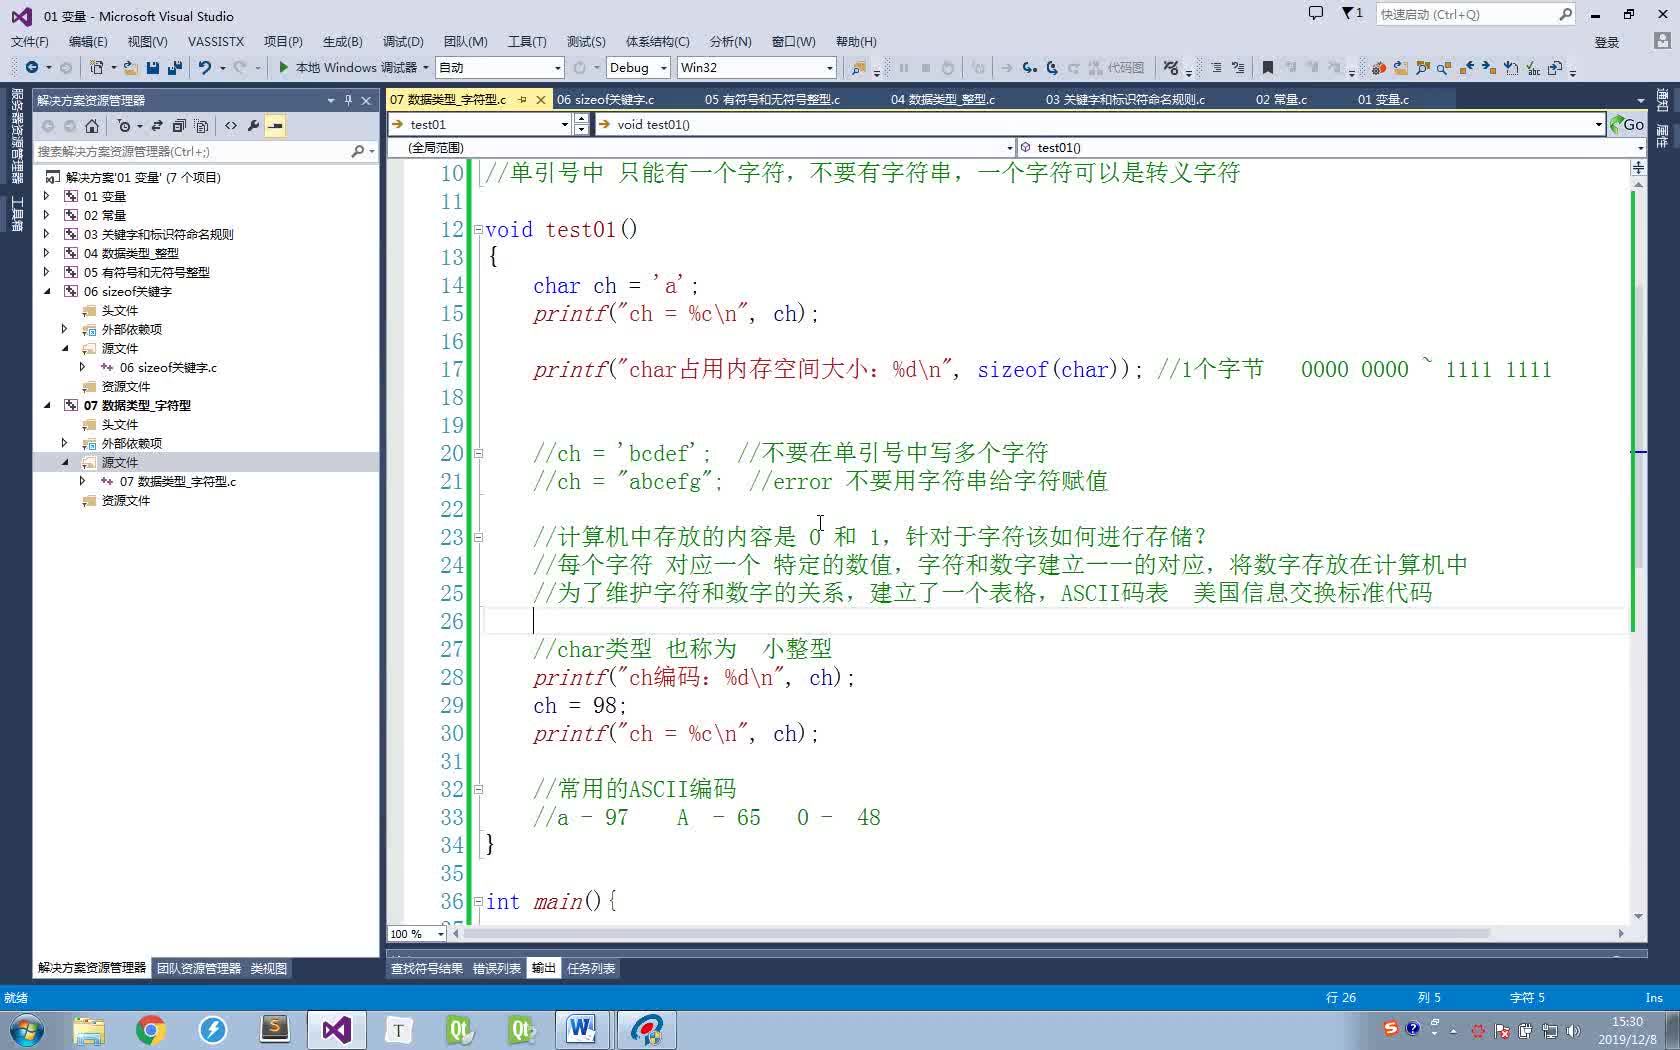
Task: Click the Undo arrow icon
Action: pyautogui.click(x=205, y=67)
